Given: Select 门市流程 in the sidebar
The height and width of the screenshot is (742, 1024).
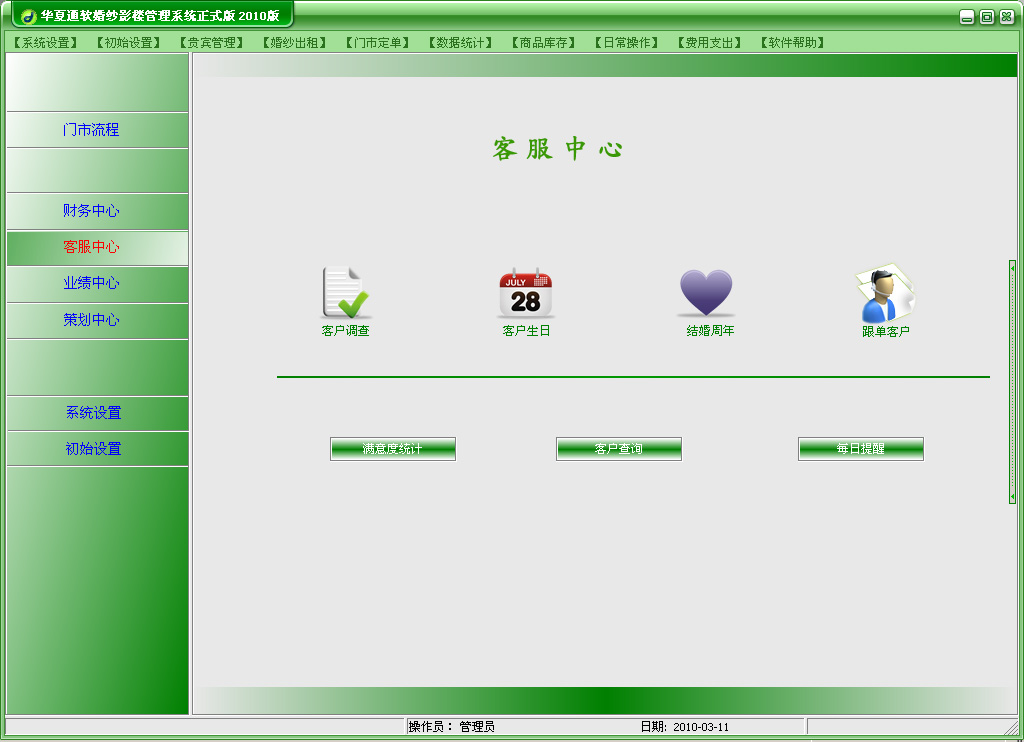Looking at the screenshot, I should pos(97,130).
